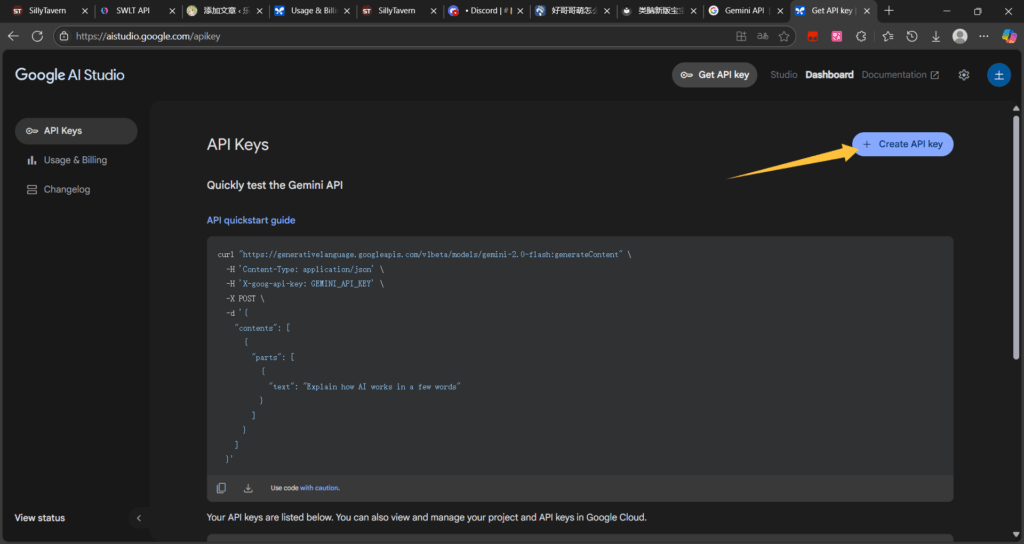Screen dimensions: 1024x544
Task: Open the user account avatar menu
Action: point(998,75)
